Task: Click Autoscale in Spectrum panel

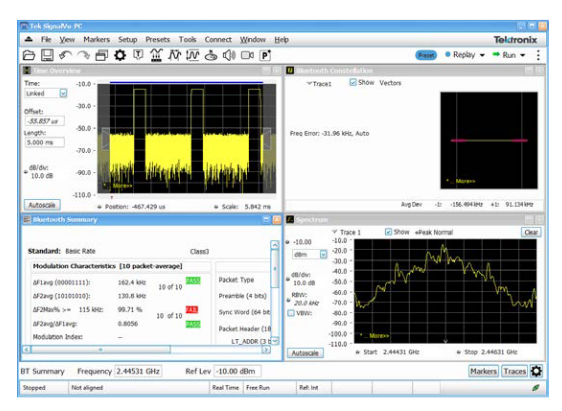Action: pos(305,353)
